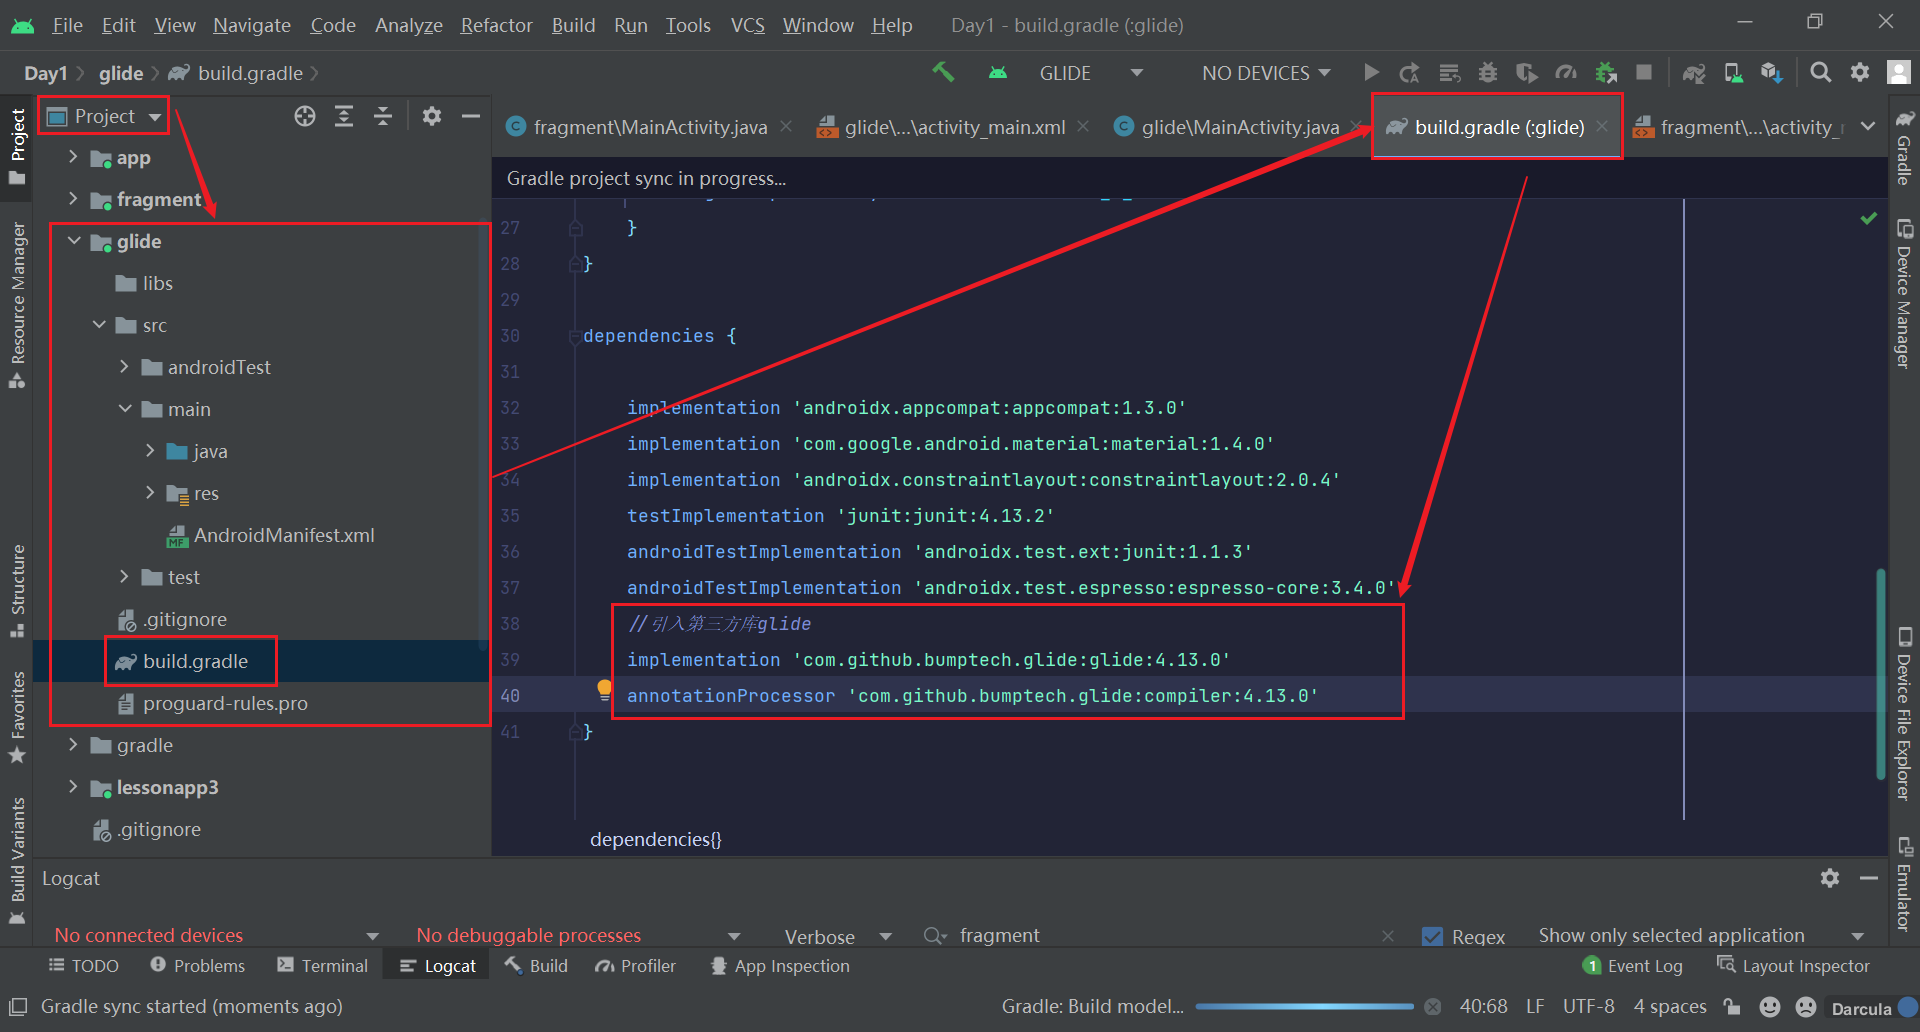Click the Attach Debugger to Android Process icon
This screenshot has width=1920, height=1032.
(1605, 72)
